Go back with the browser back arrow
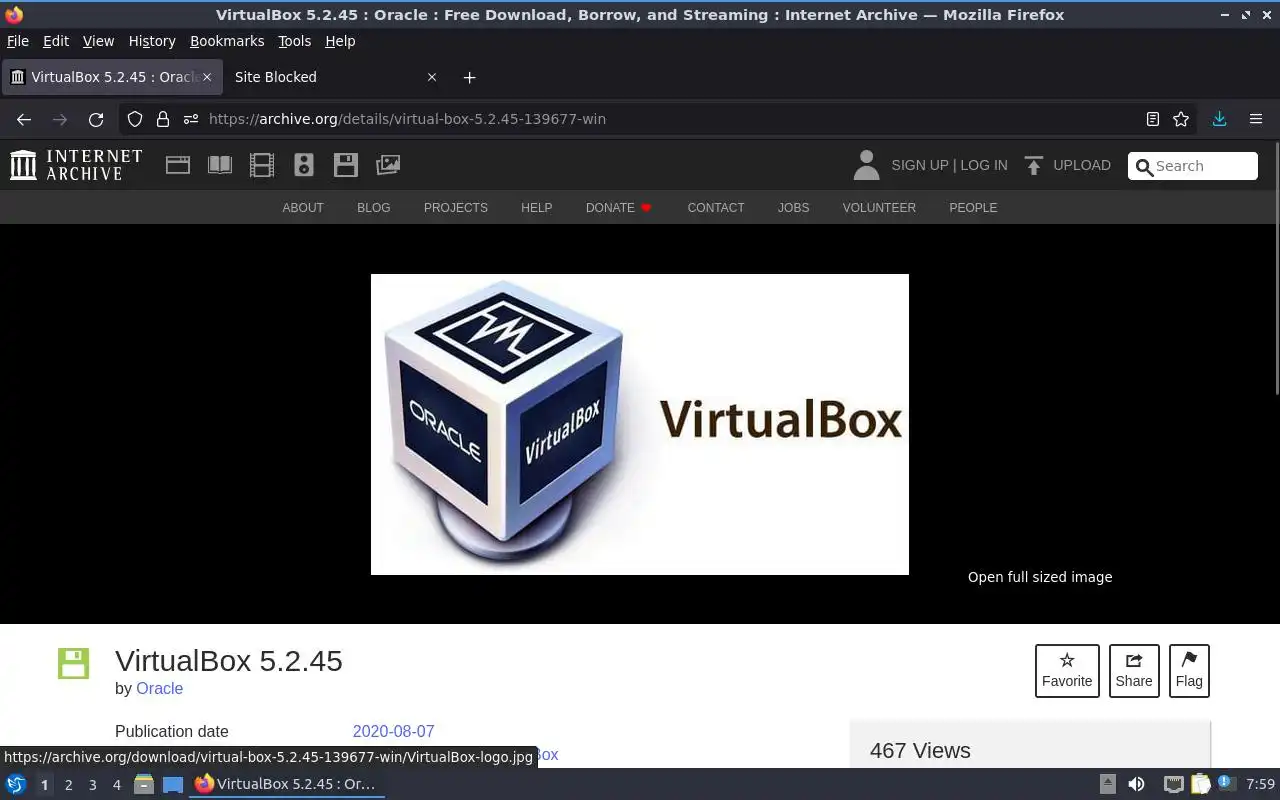 coord(24,119)
